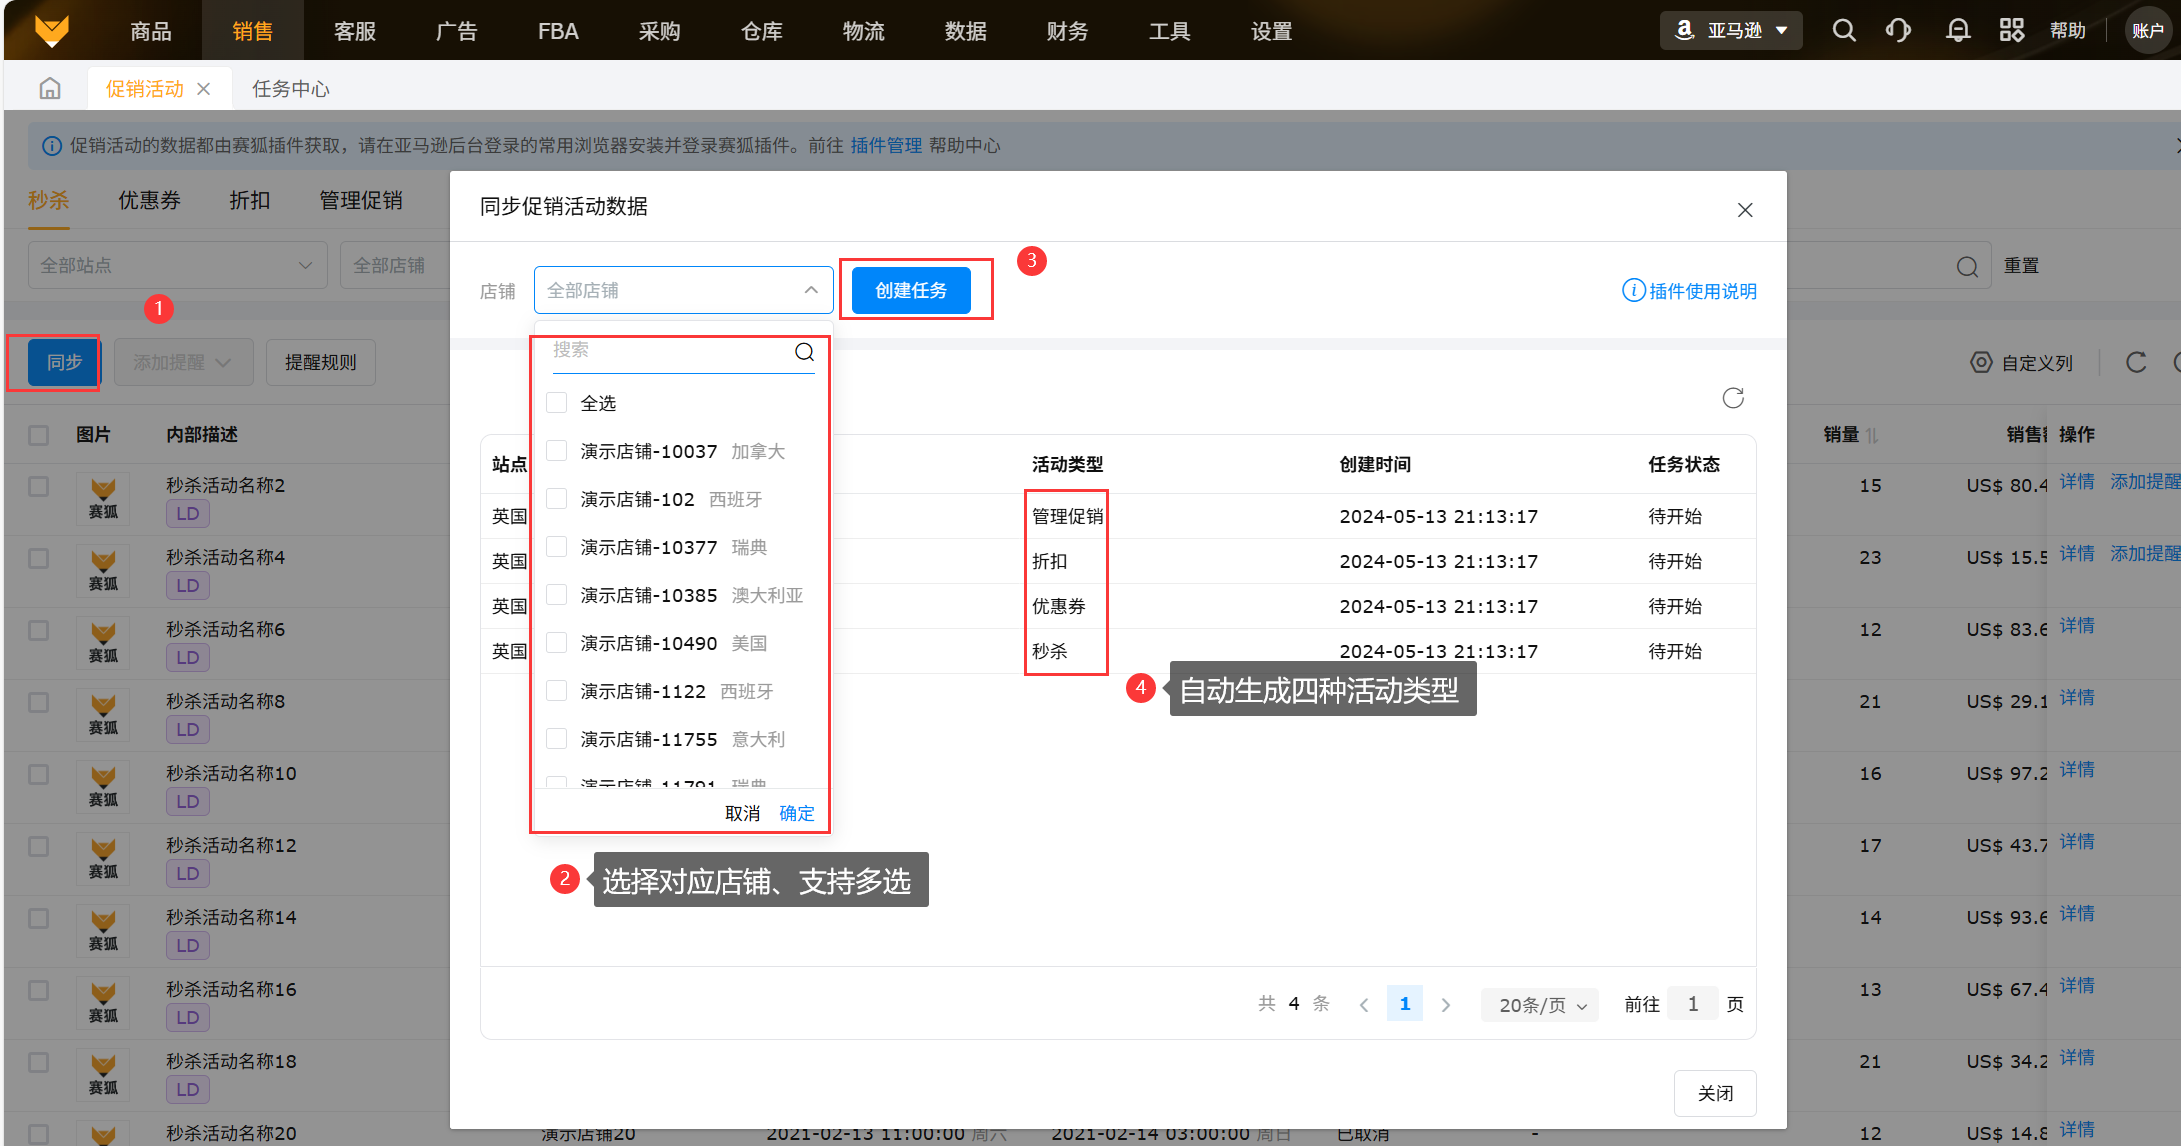Screen dimensions: 2181x1146
Task: Select store 演示店铺-10037 checkbox
Action: [x=557, y=451]
